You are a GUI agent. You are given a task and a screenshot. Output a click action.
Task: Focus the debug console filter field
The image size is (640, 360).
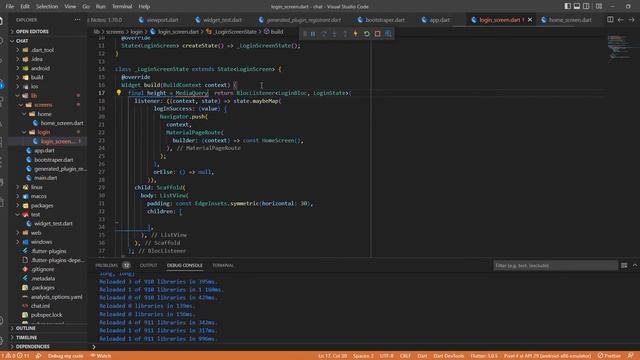pos(555,265)
